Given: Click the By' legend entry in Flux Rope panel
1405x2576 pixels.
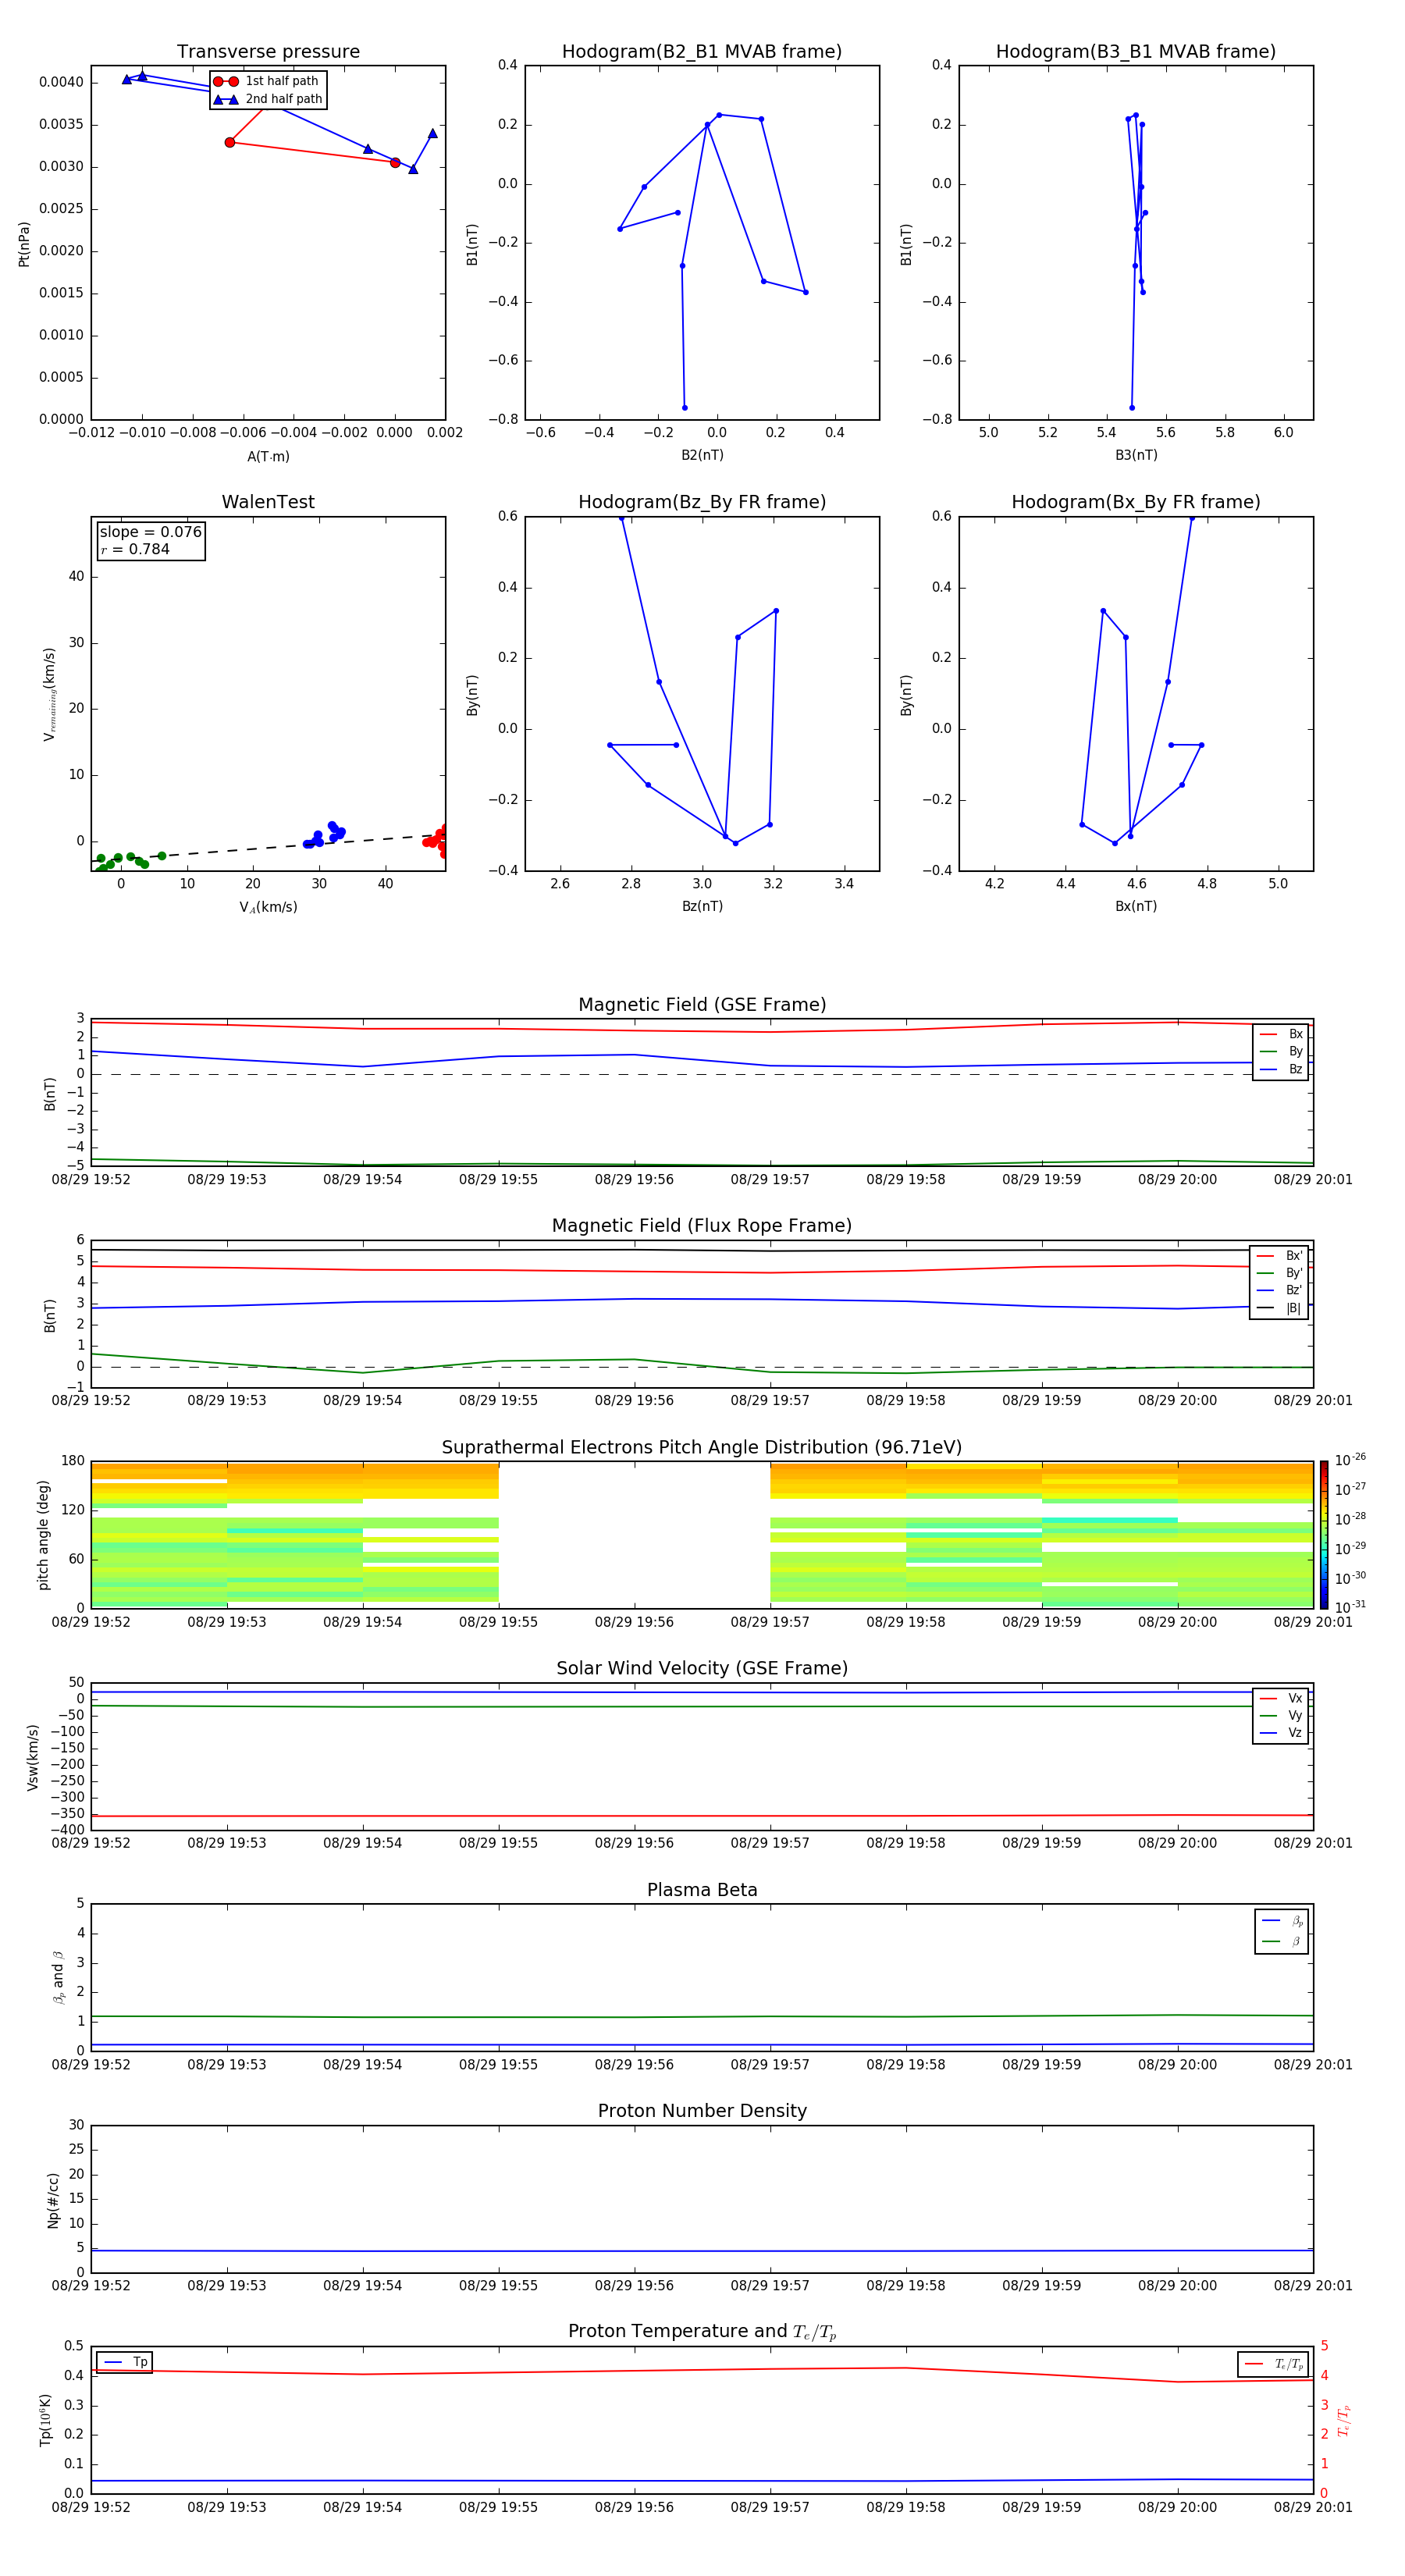Looking at the screenshot, I should pos(1279,1273).
